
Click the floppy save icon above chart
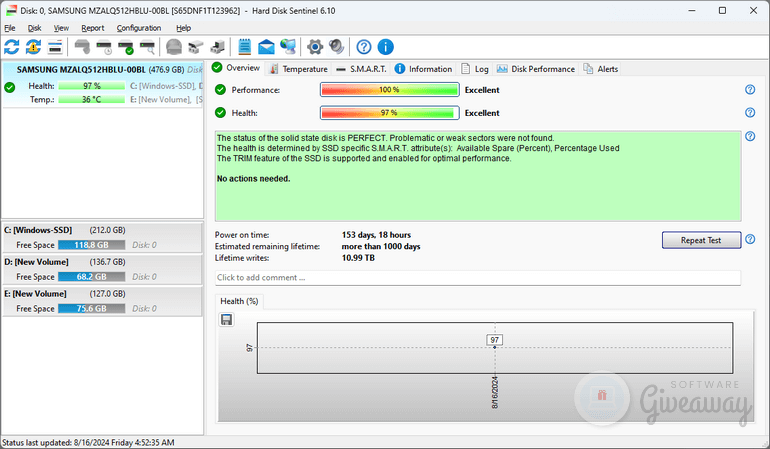pyautogui.click(x=226, y=320)
